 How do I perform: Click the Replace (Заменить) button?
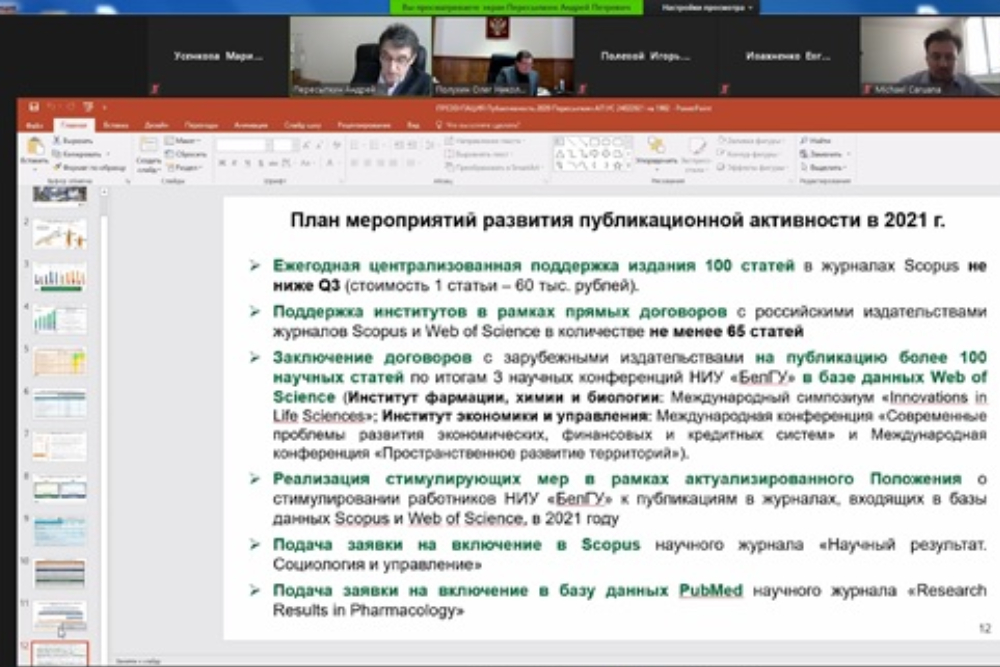click(x=823, y=155)
